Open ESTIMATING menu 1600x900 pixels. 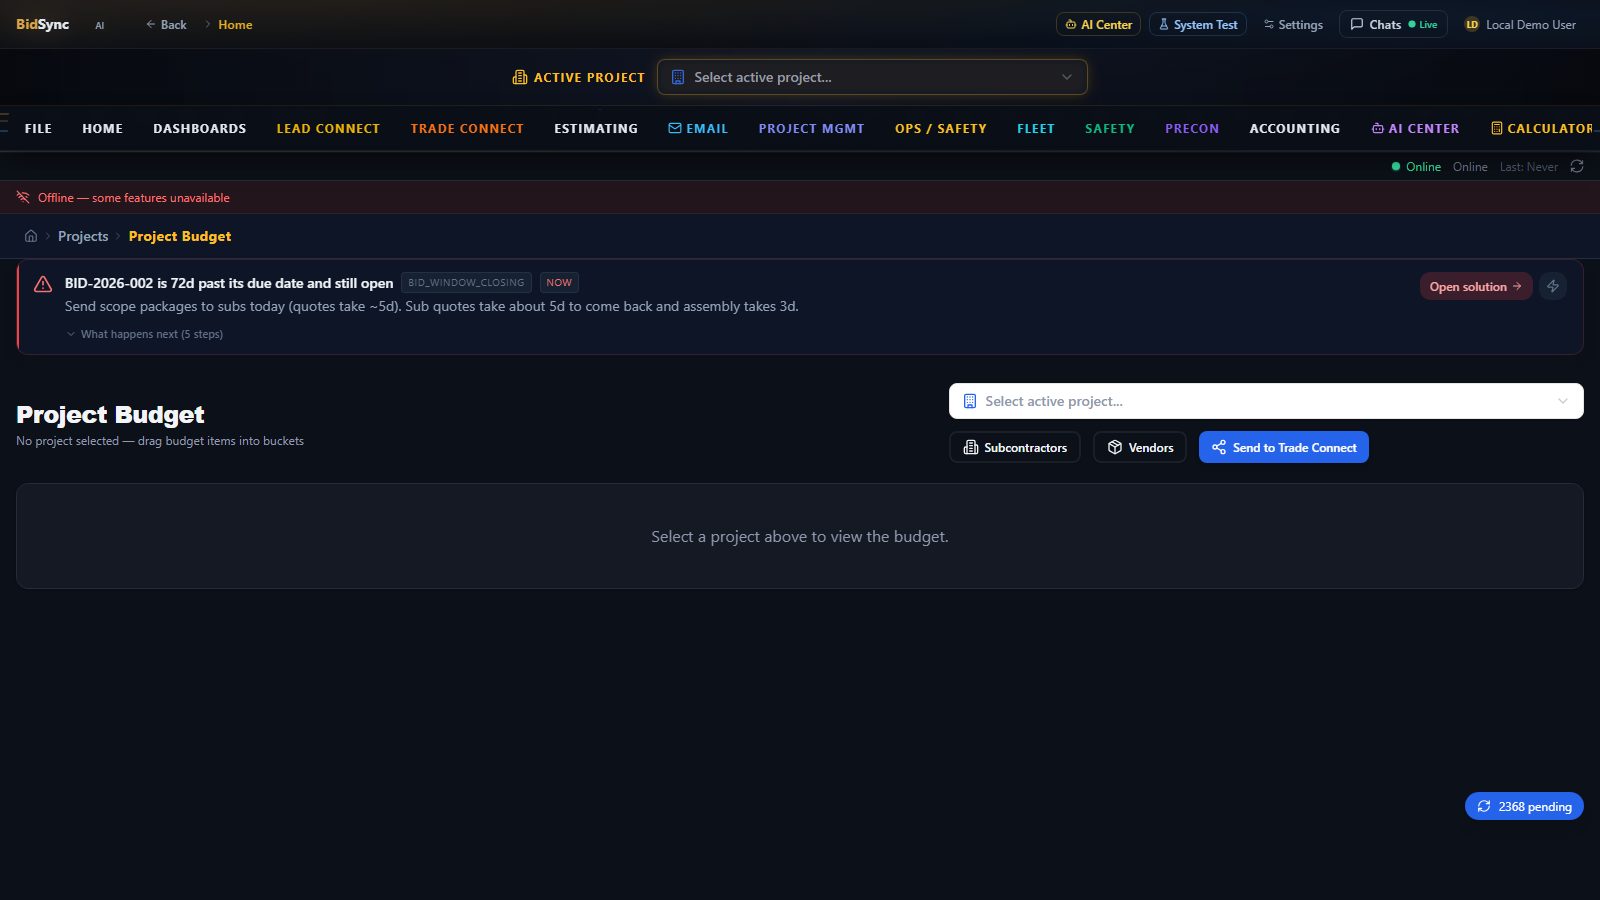click(x=596, y=128)
